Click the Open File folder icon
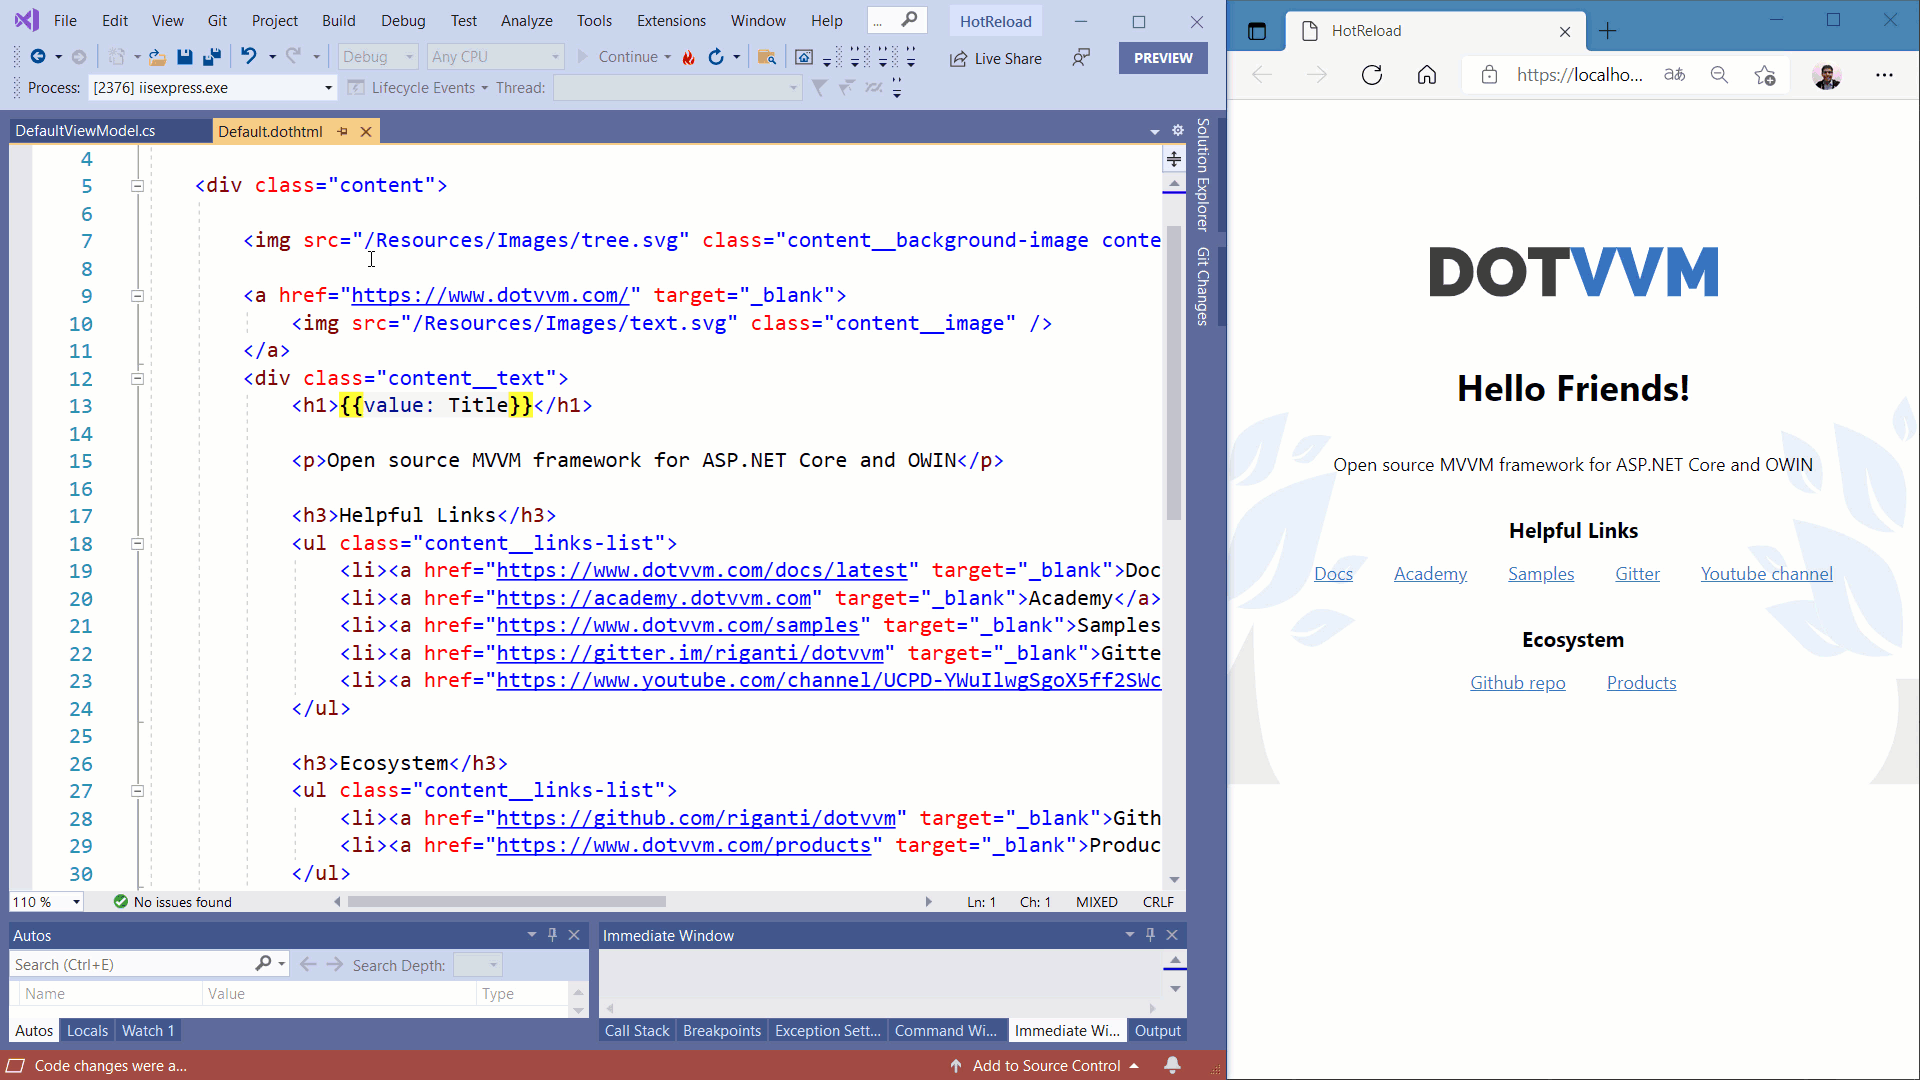Viewport: 1920px width, 1080px height. [x=157, y=58]
